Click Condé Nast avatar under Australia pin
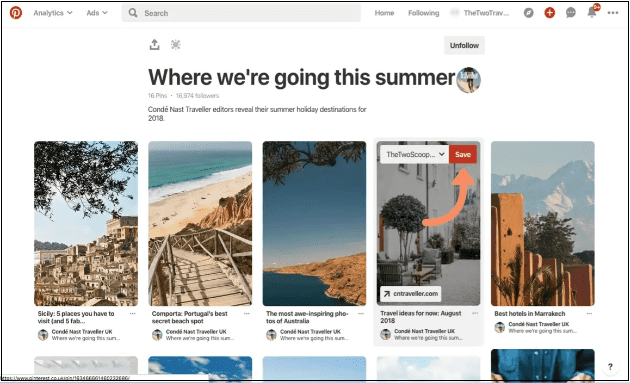630x383 pixels. (271, 335)
